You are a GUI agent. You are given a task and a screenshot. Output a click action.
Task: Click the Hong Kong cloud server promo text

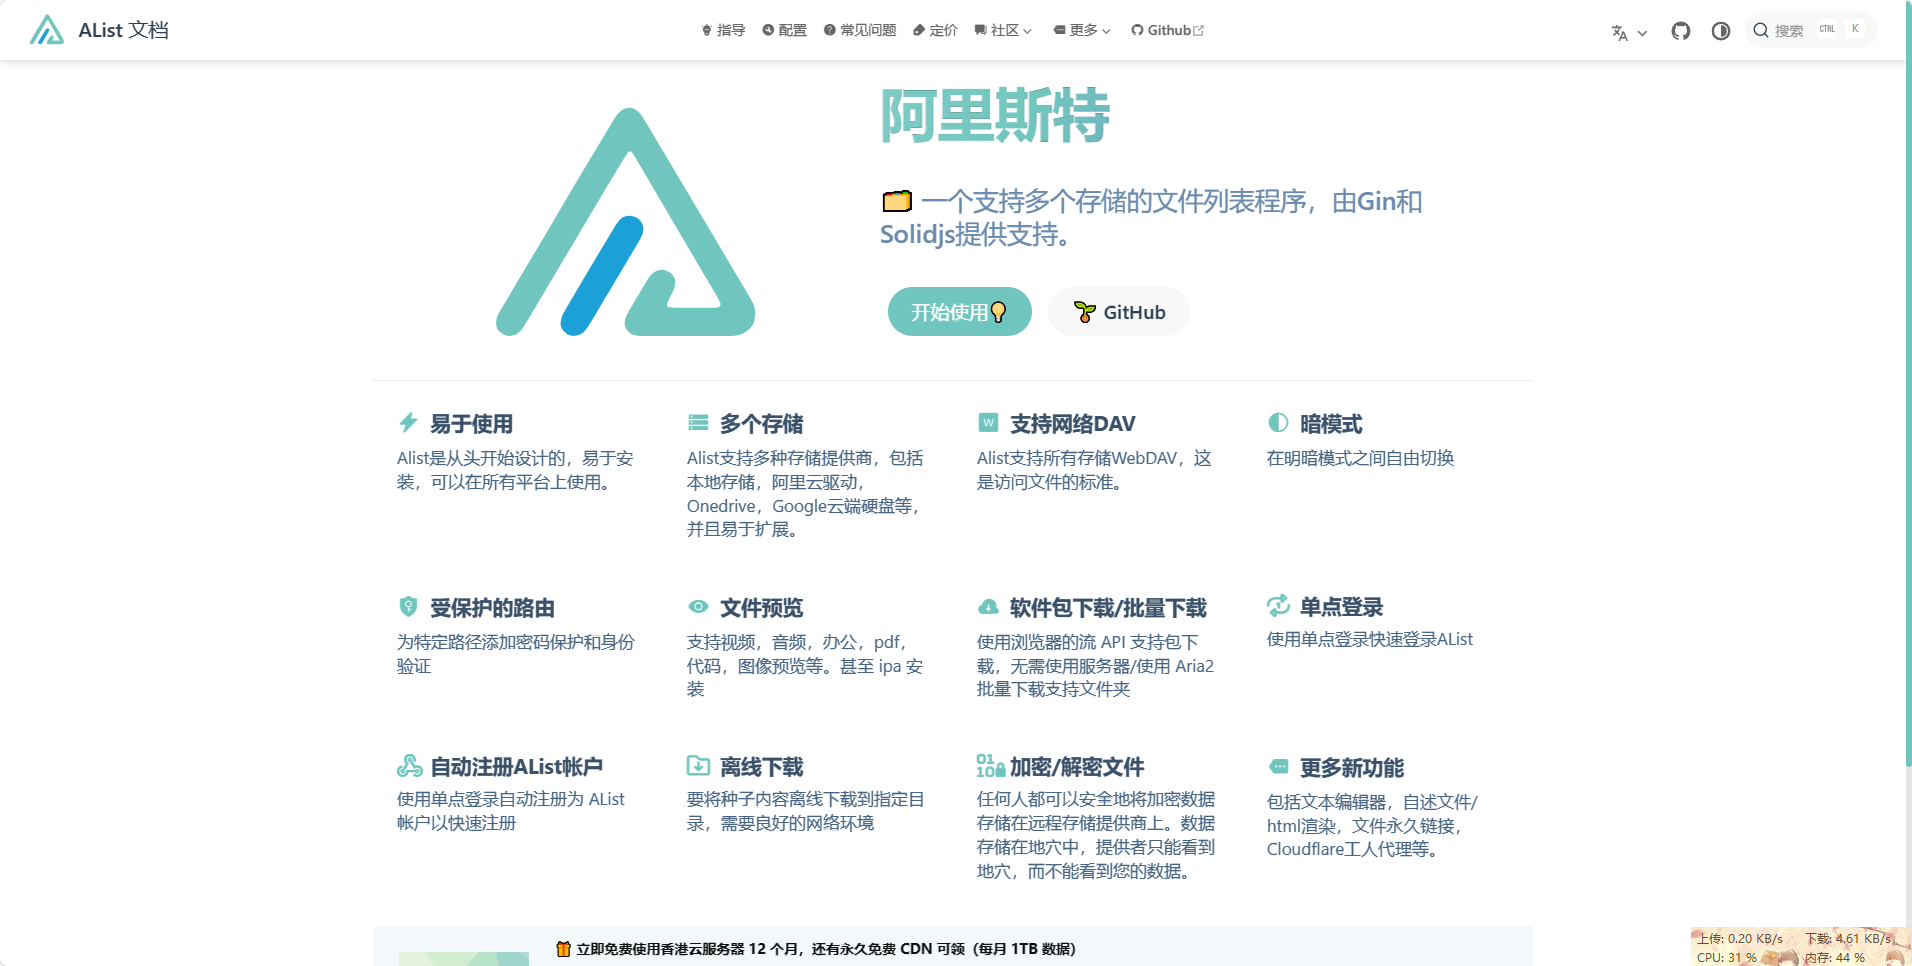[826, 949]
